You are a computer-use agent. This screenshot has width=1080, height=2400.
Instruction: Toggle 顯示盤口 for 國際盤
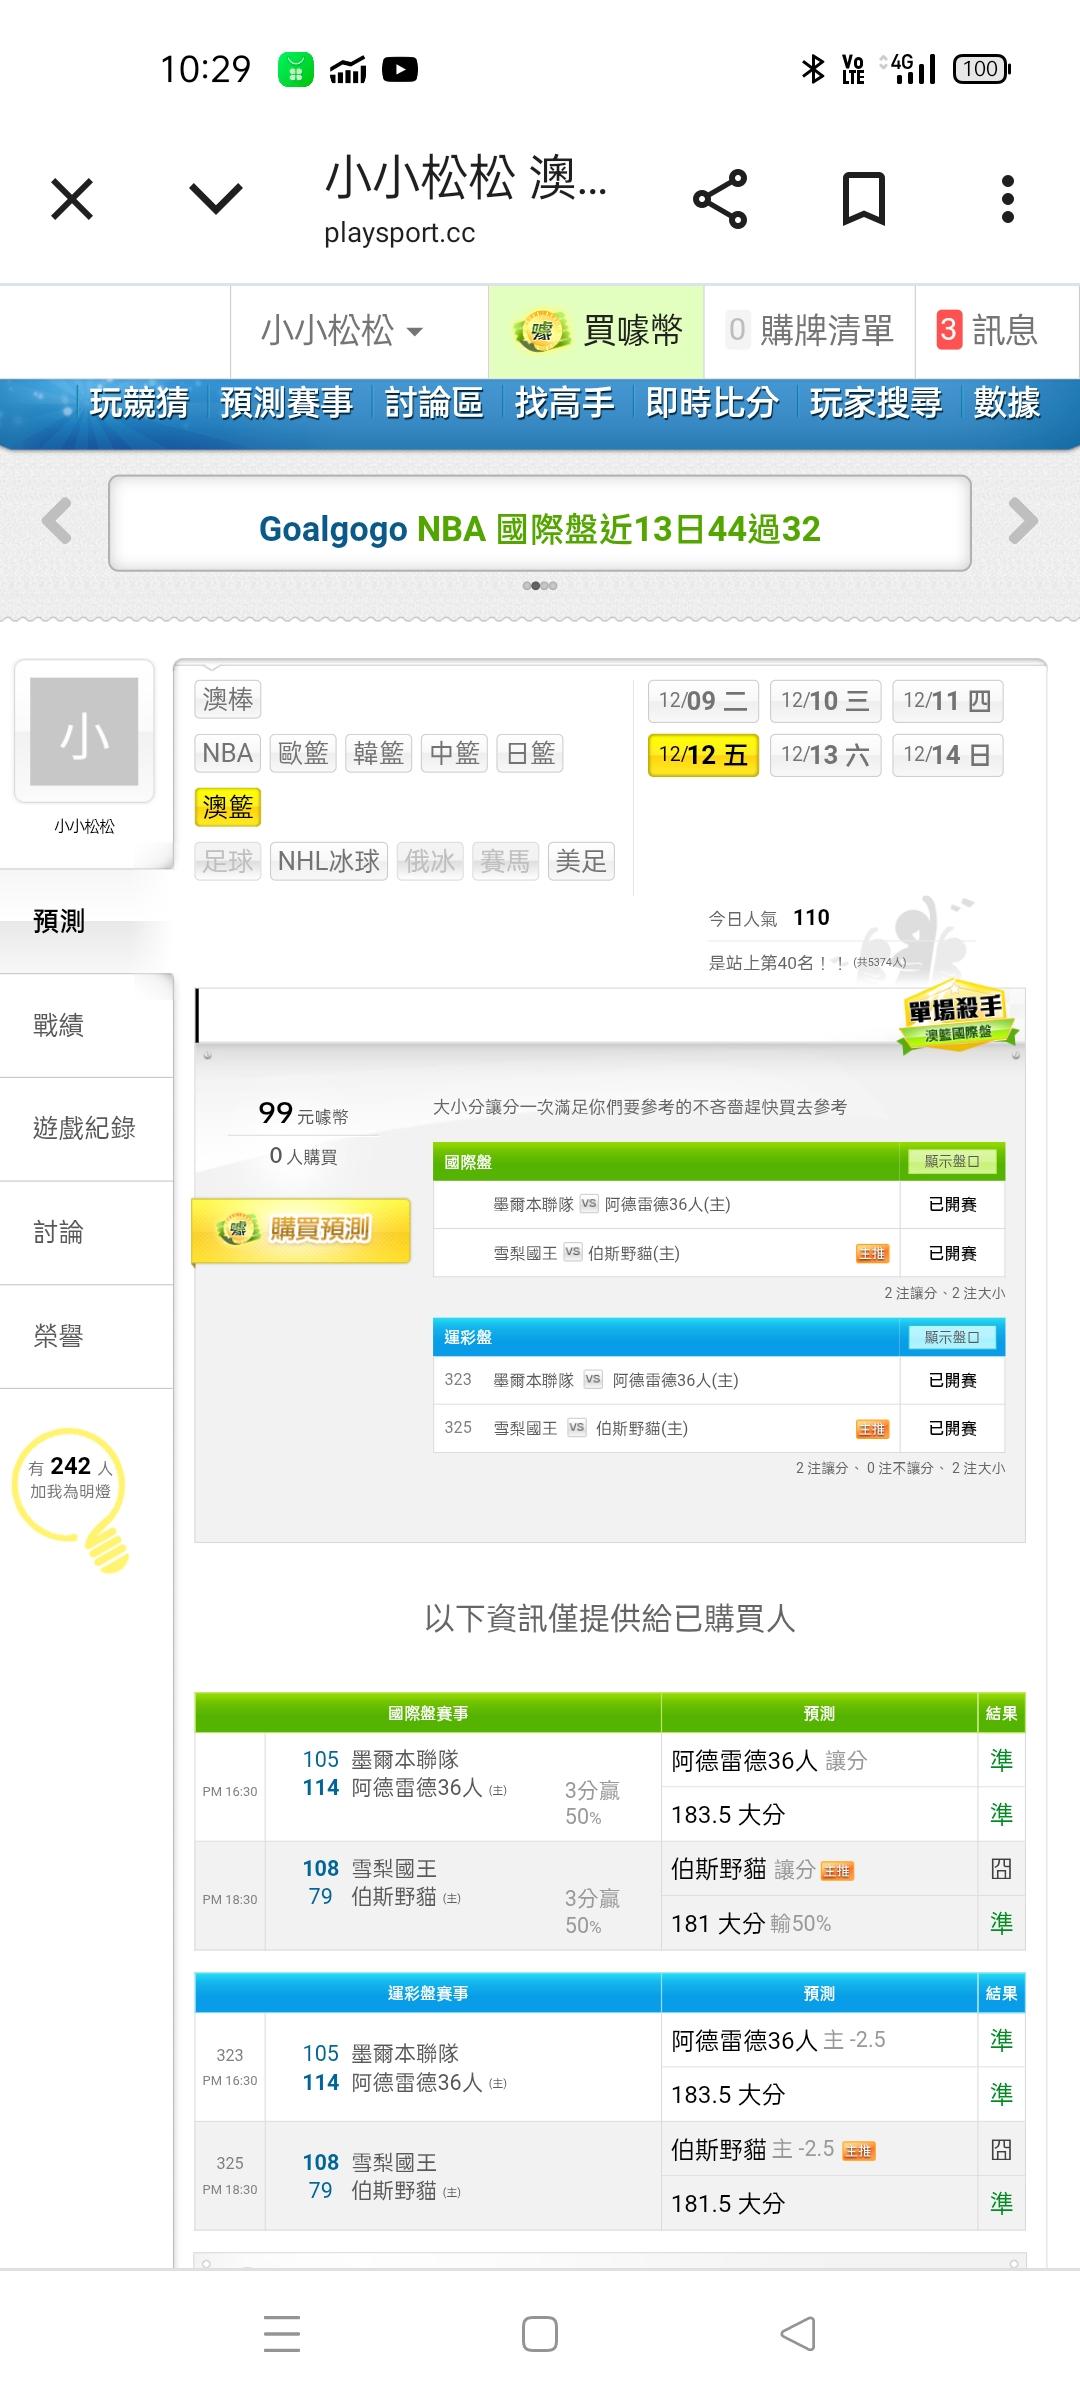[x=951, y=1162]
